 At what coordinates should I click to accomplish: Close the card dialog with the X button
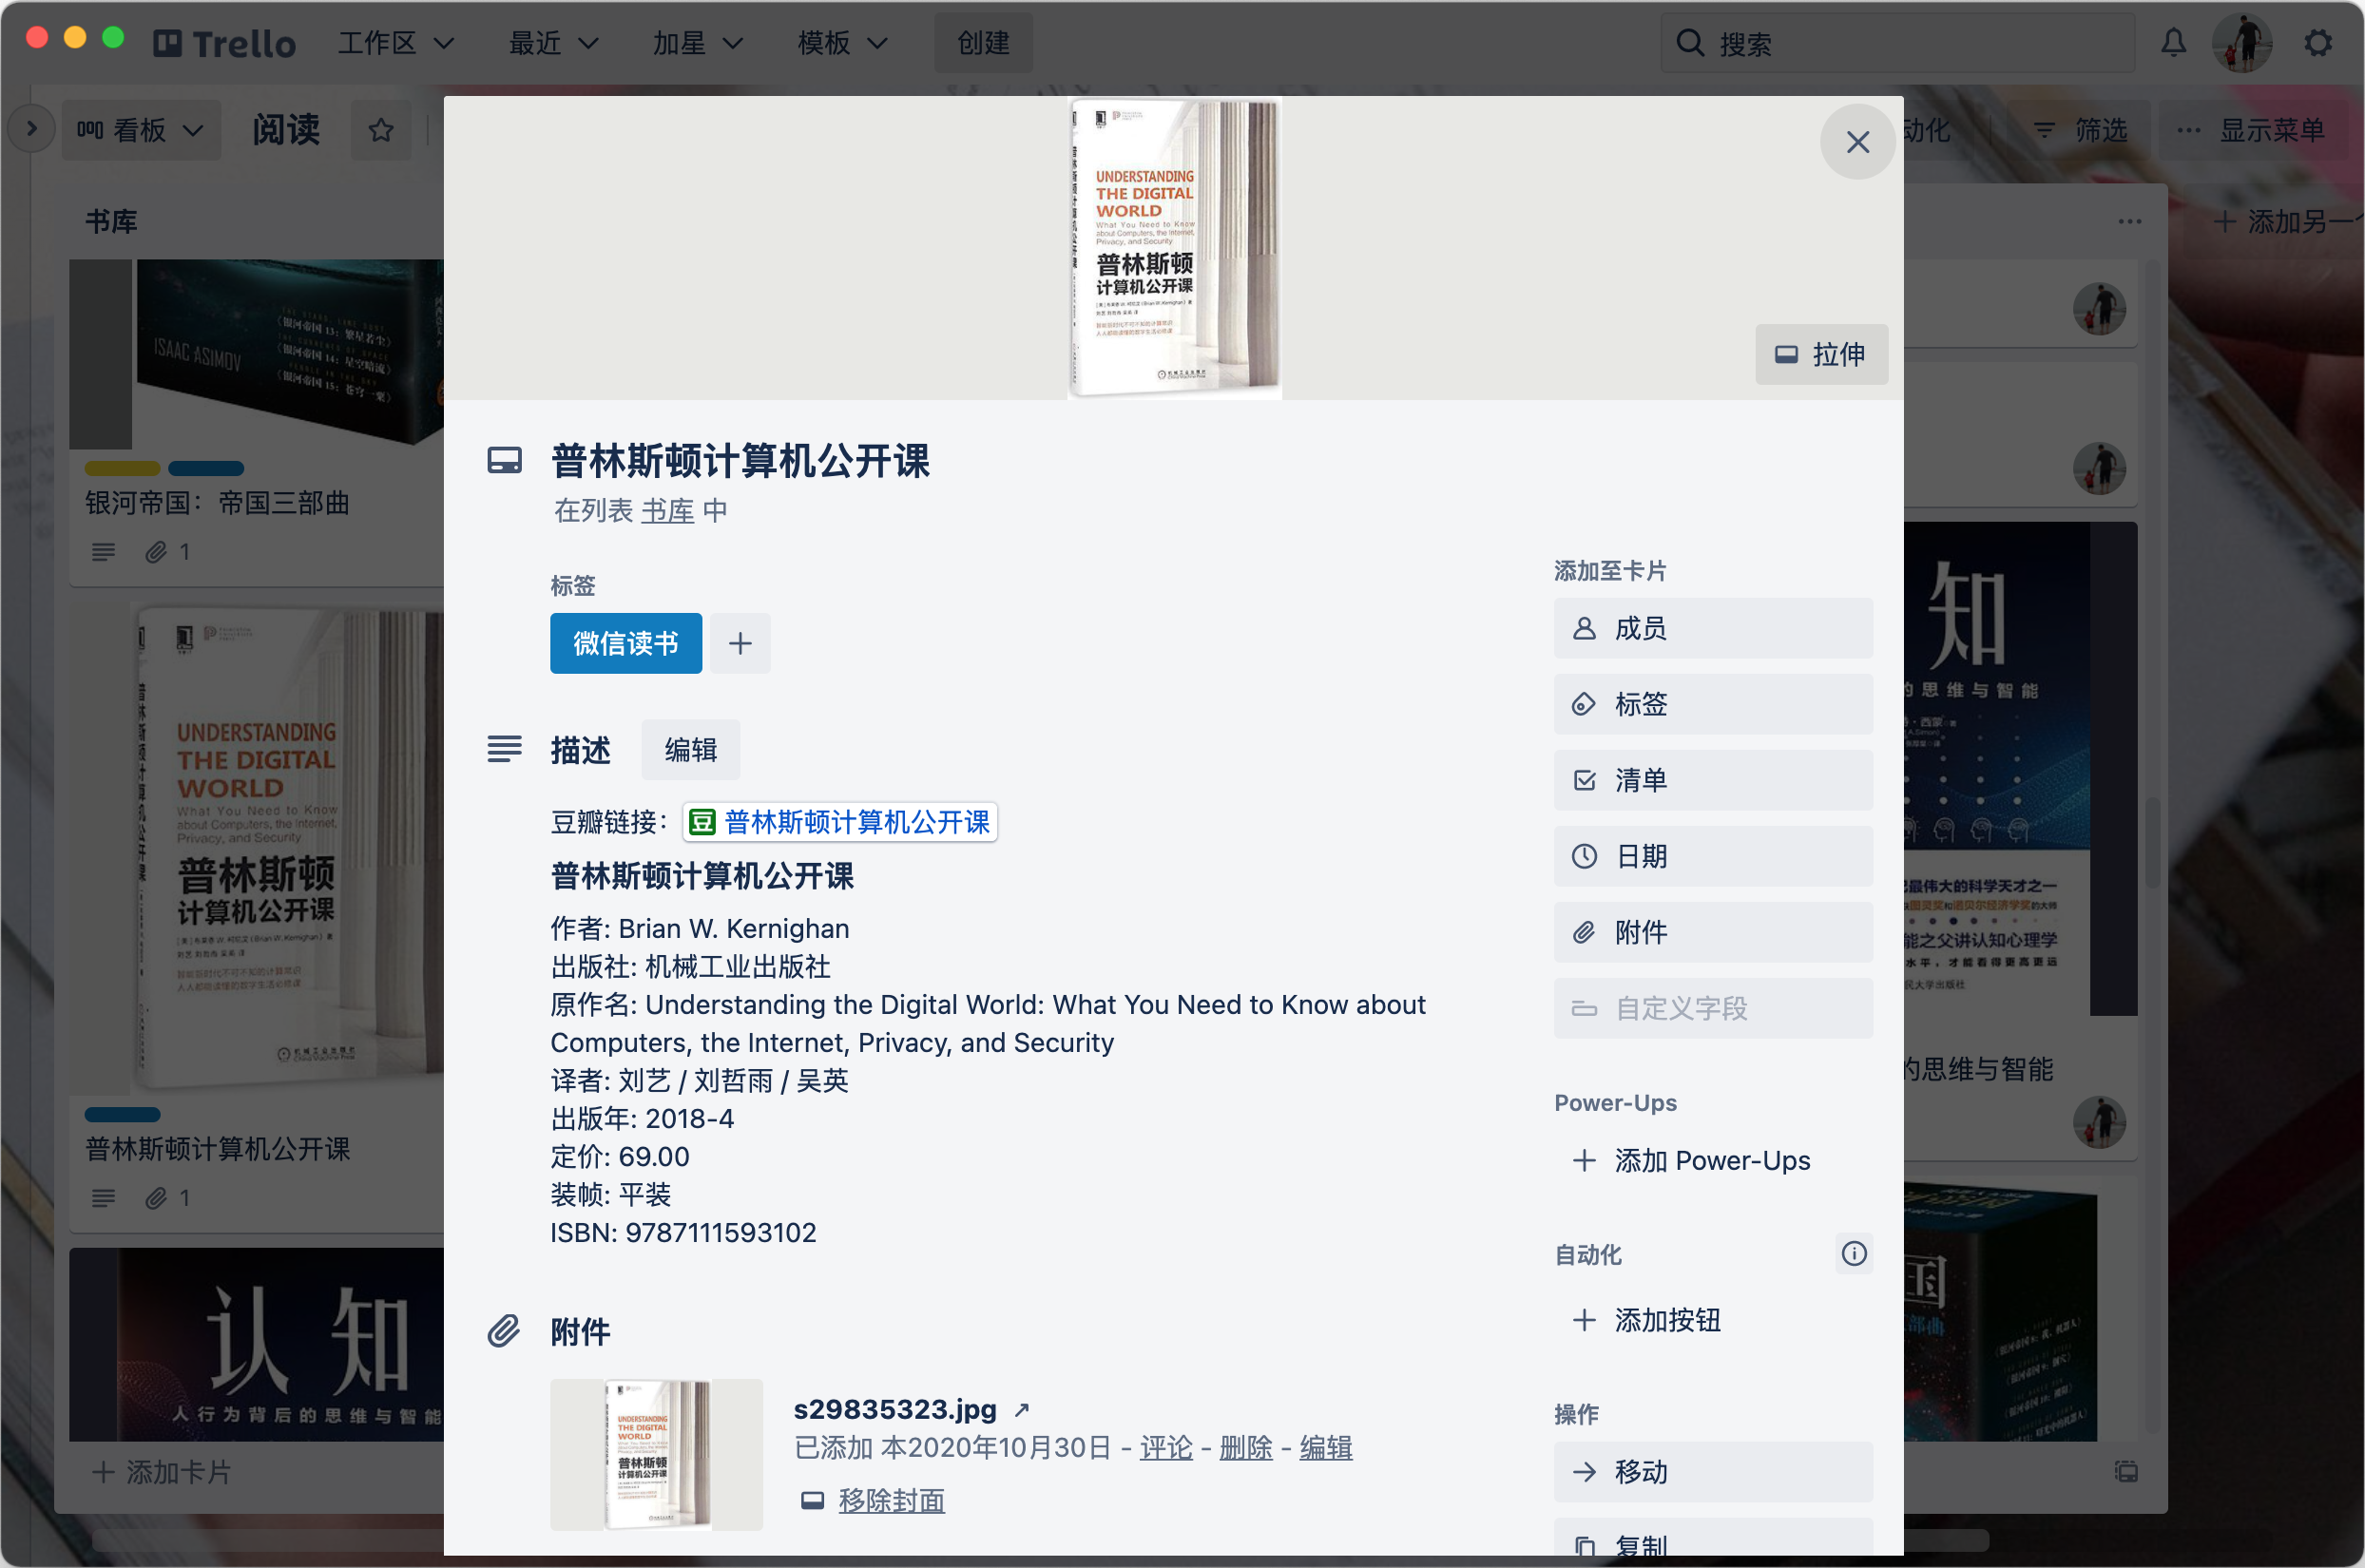tap(1857, 142)
